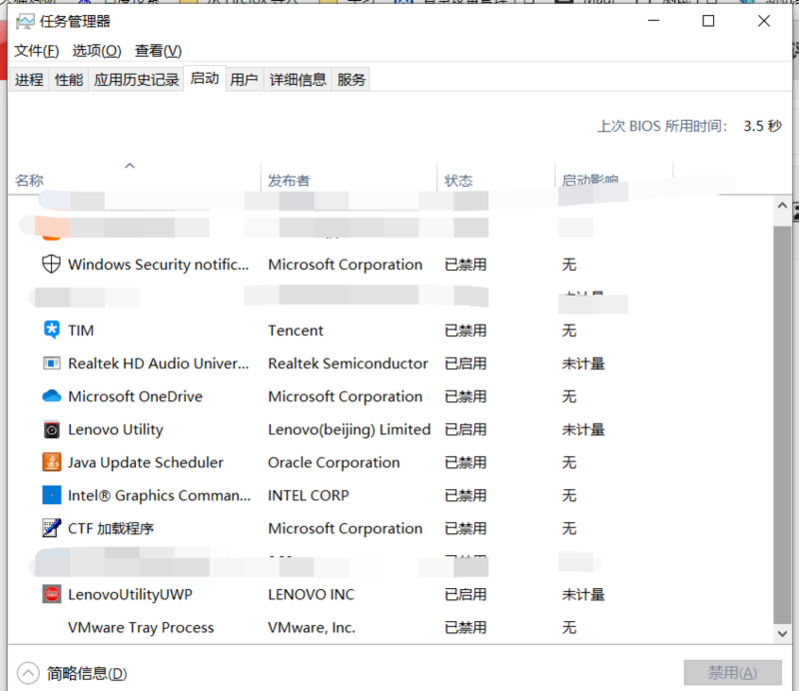The image size is (799, 691).
Task: Open the 查看(V) menu
Action: tap(158, 51)
